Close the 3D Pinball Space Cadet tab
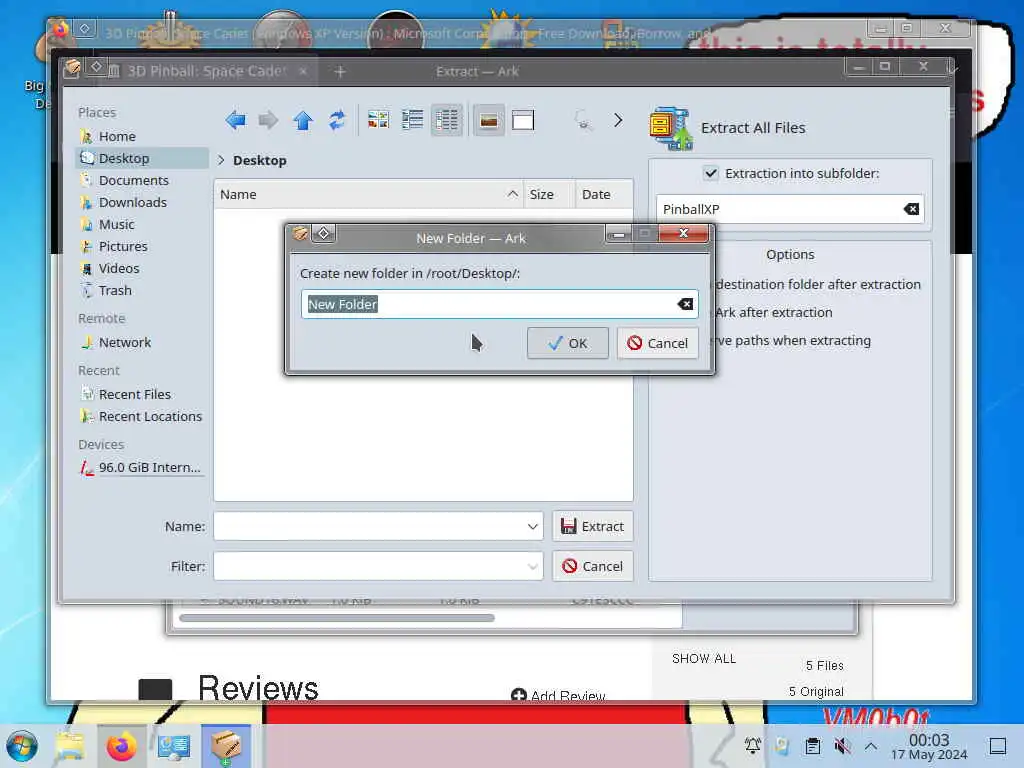Viewport: 1024px width, 768px height. [303, 71]
